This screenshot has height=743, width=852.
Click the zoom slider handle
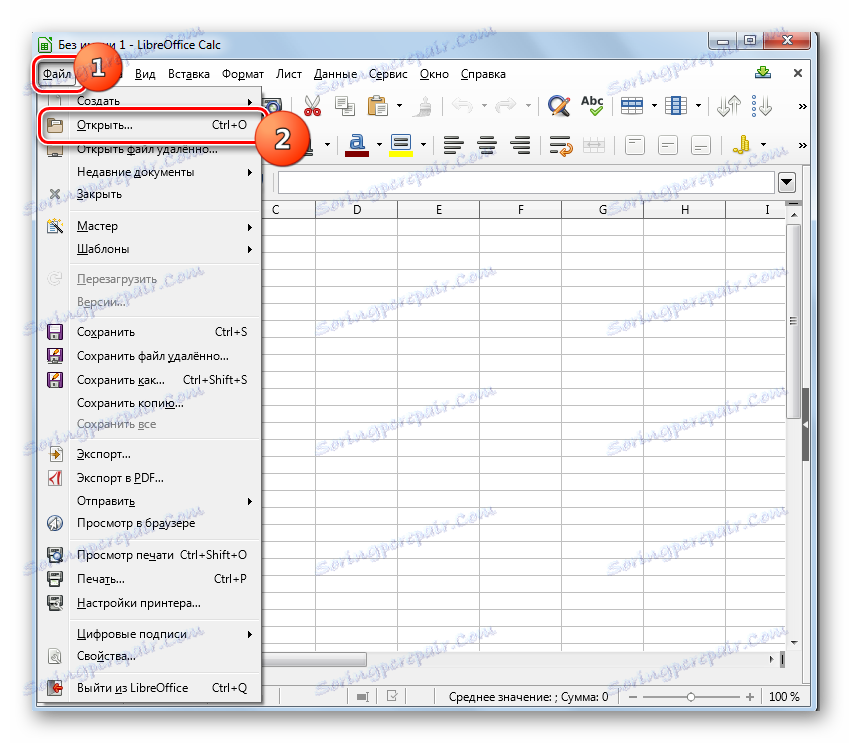click(691, 697)
